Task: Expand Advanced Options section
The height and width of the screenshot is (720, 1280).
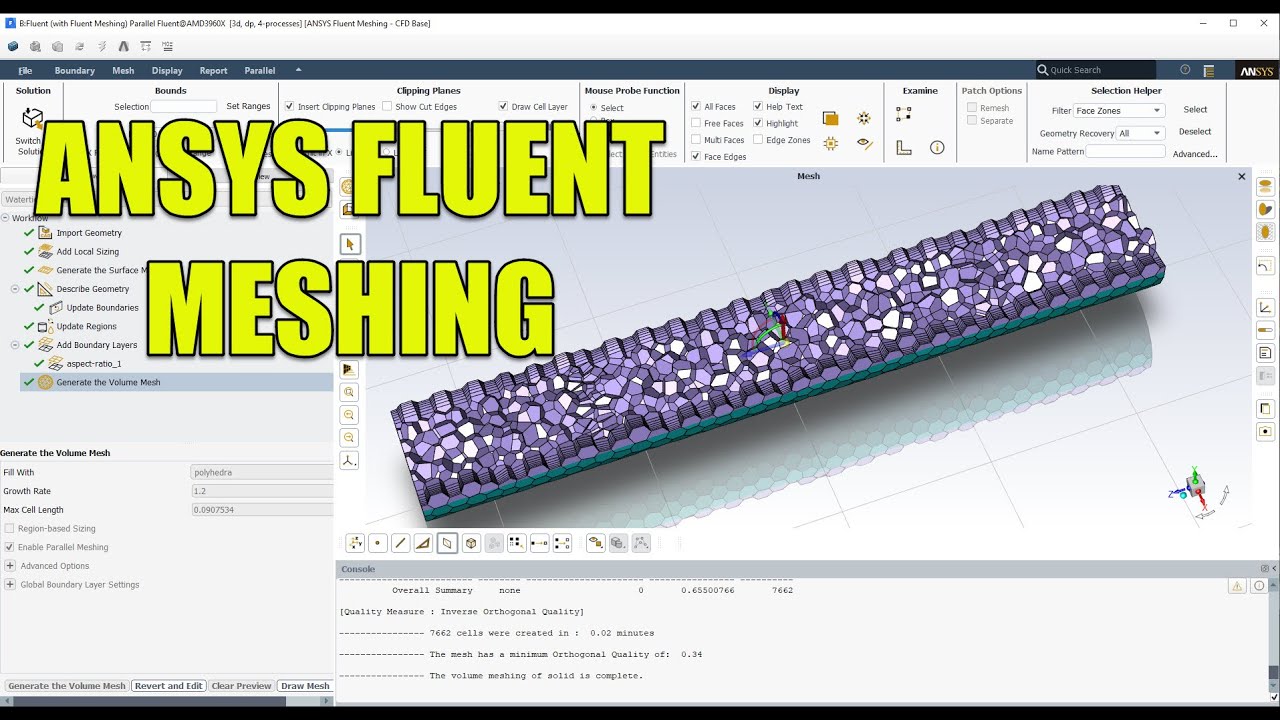Action: pyautogui.click(x=10, y=566)
